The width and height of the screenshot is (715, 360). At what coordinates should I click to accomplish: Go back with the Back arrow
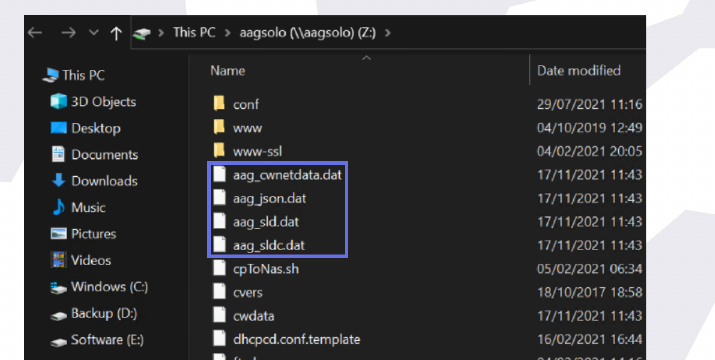coord(35,33)
